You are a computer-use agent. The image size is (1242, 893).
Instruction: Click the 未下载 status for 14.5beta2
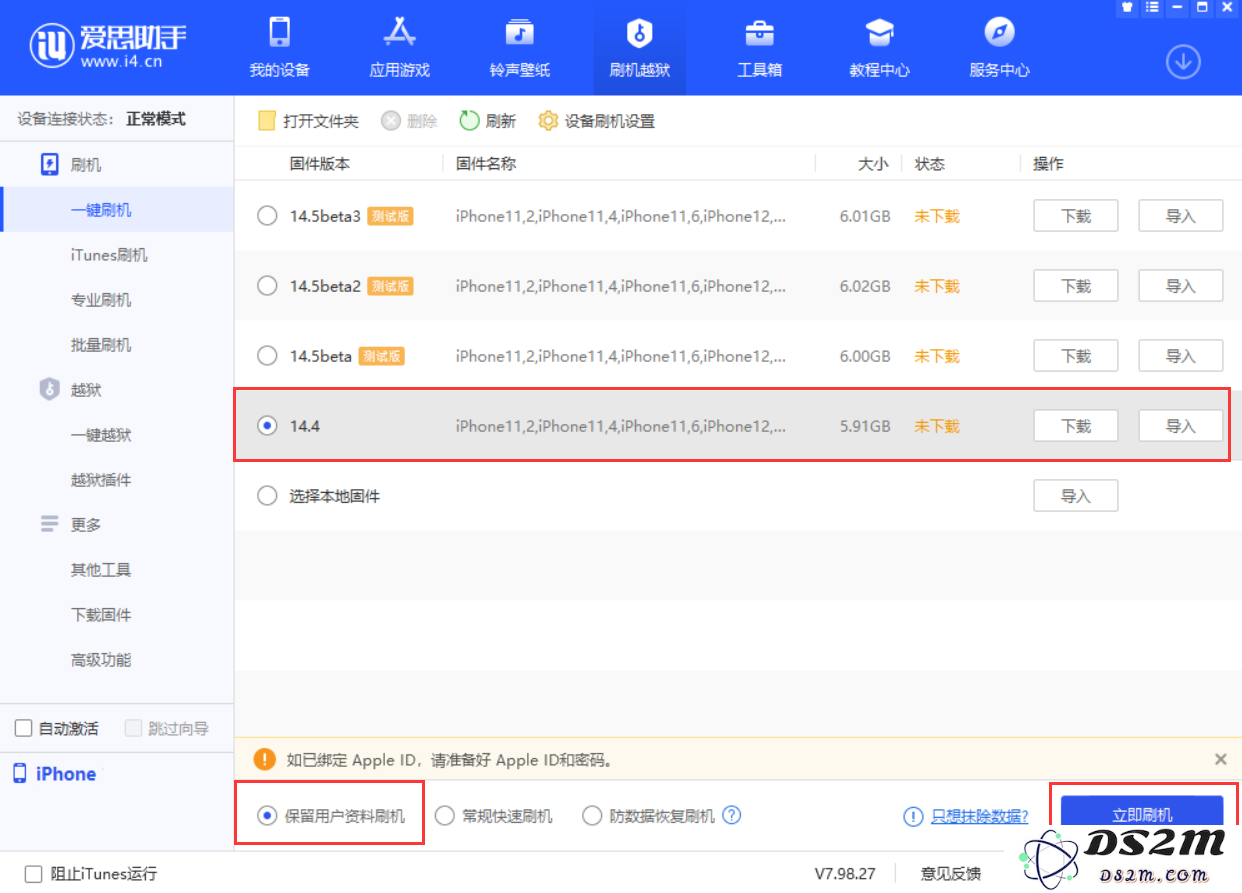[936, 286]
